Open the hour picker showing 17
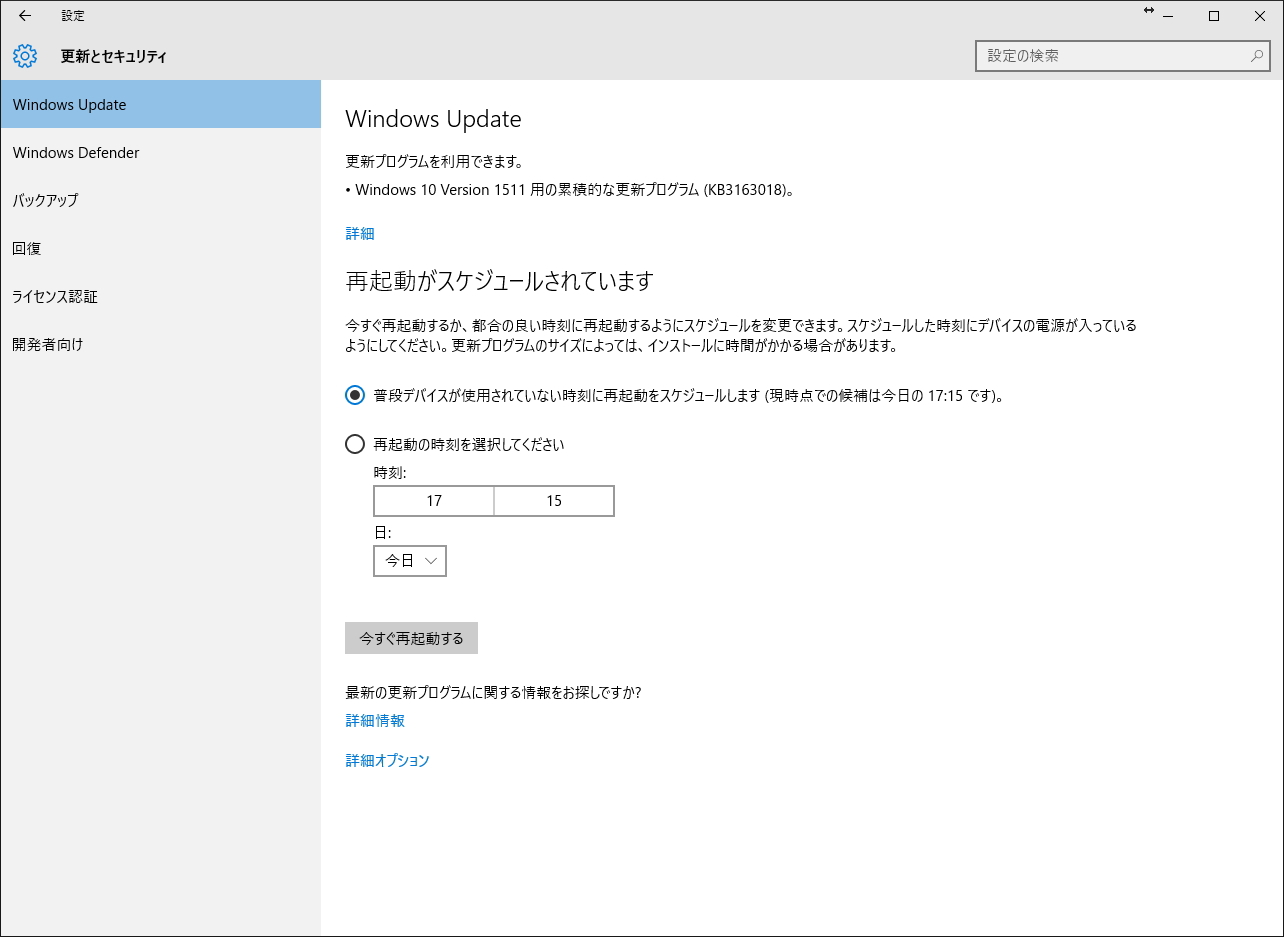Viewport: 1284px width, 937px height. pos(434,501)
